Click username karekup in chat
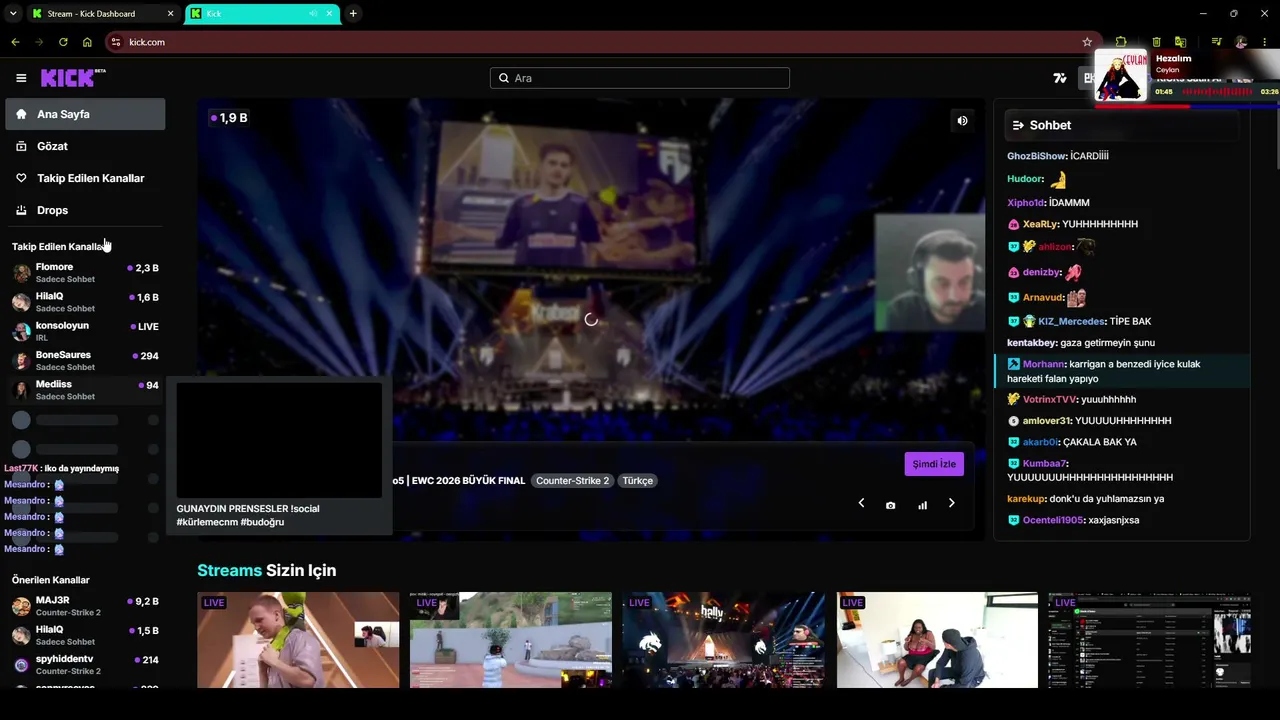 point(1026,499)
